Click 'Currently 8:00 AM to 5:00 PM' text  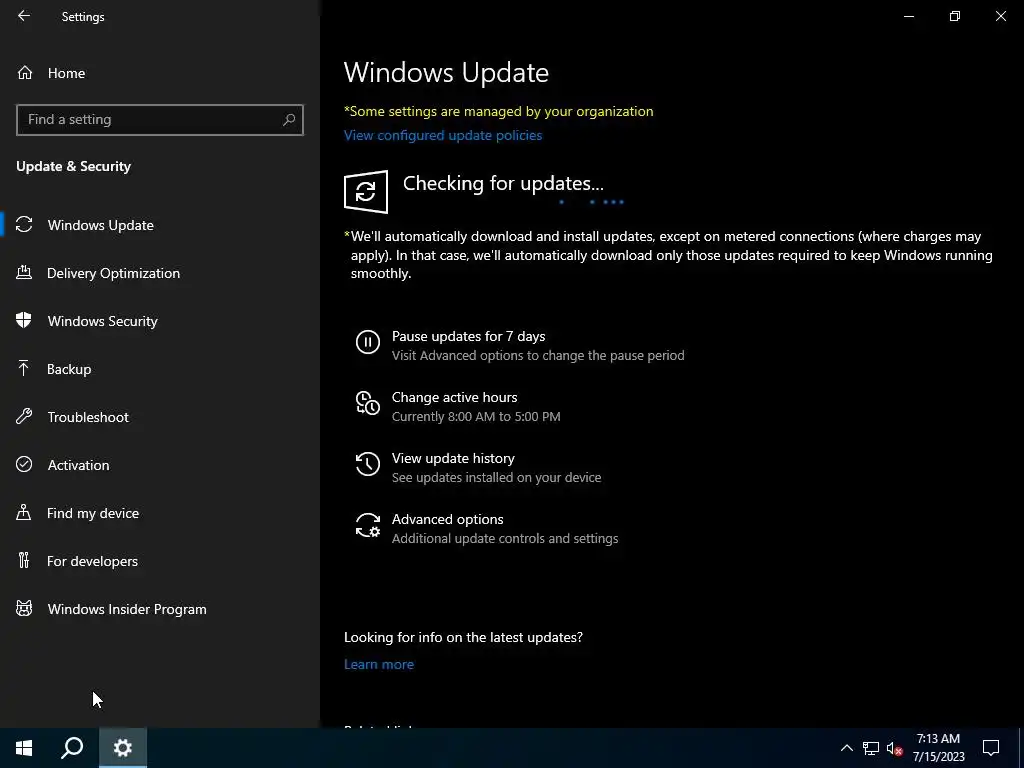point(476,417)
